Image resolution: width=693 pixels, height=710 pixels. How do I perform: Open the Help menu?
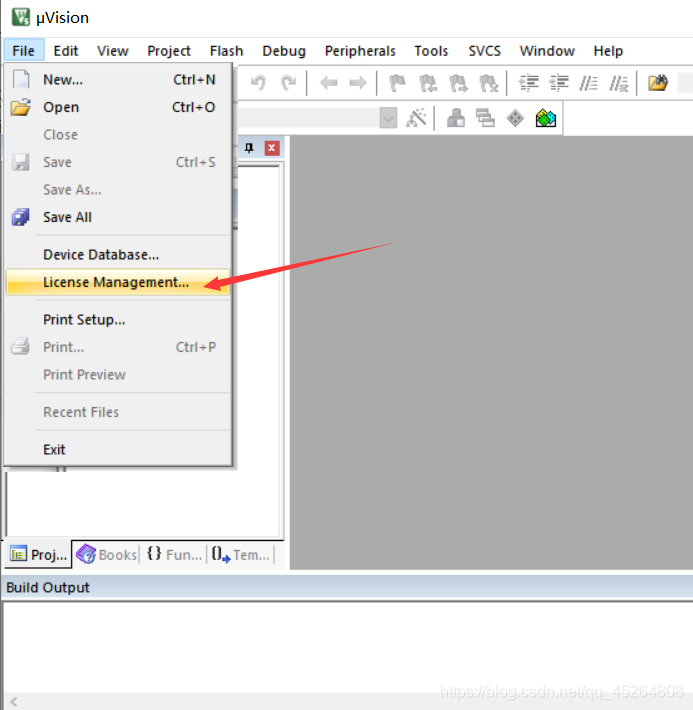point(608,51)
